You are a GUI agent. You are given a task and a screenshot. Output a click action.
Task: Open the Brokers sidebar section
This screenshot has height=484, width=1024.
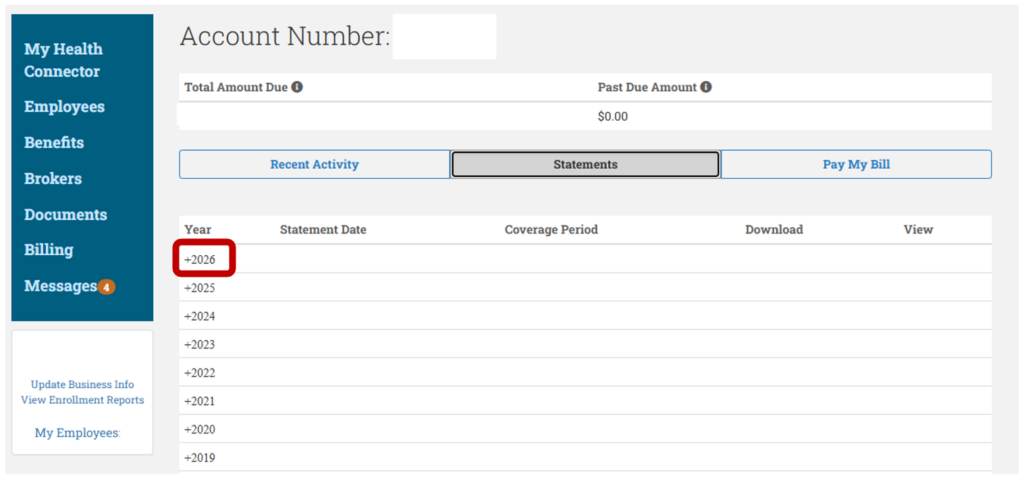pos(53,178)
